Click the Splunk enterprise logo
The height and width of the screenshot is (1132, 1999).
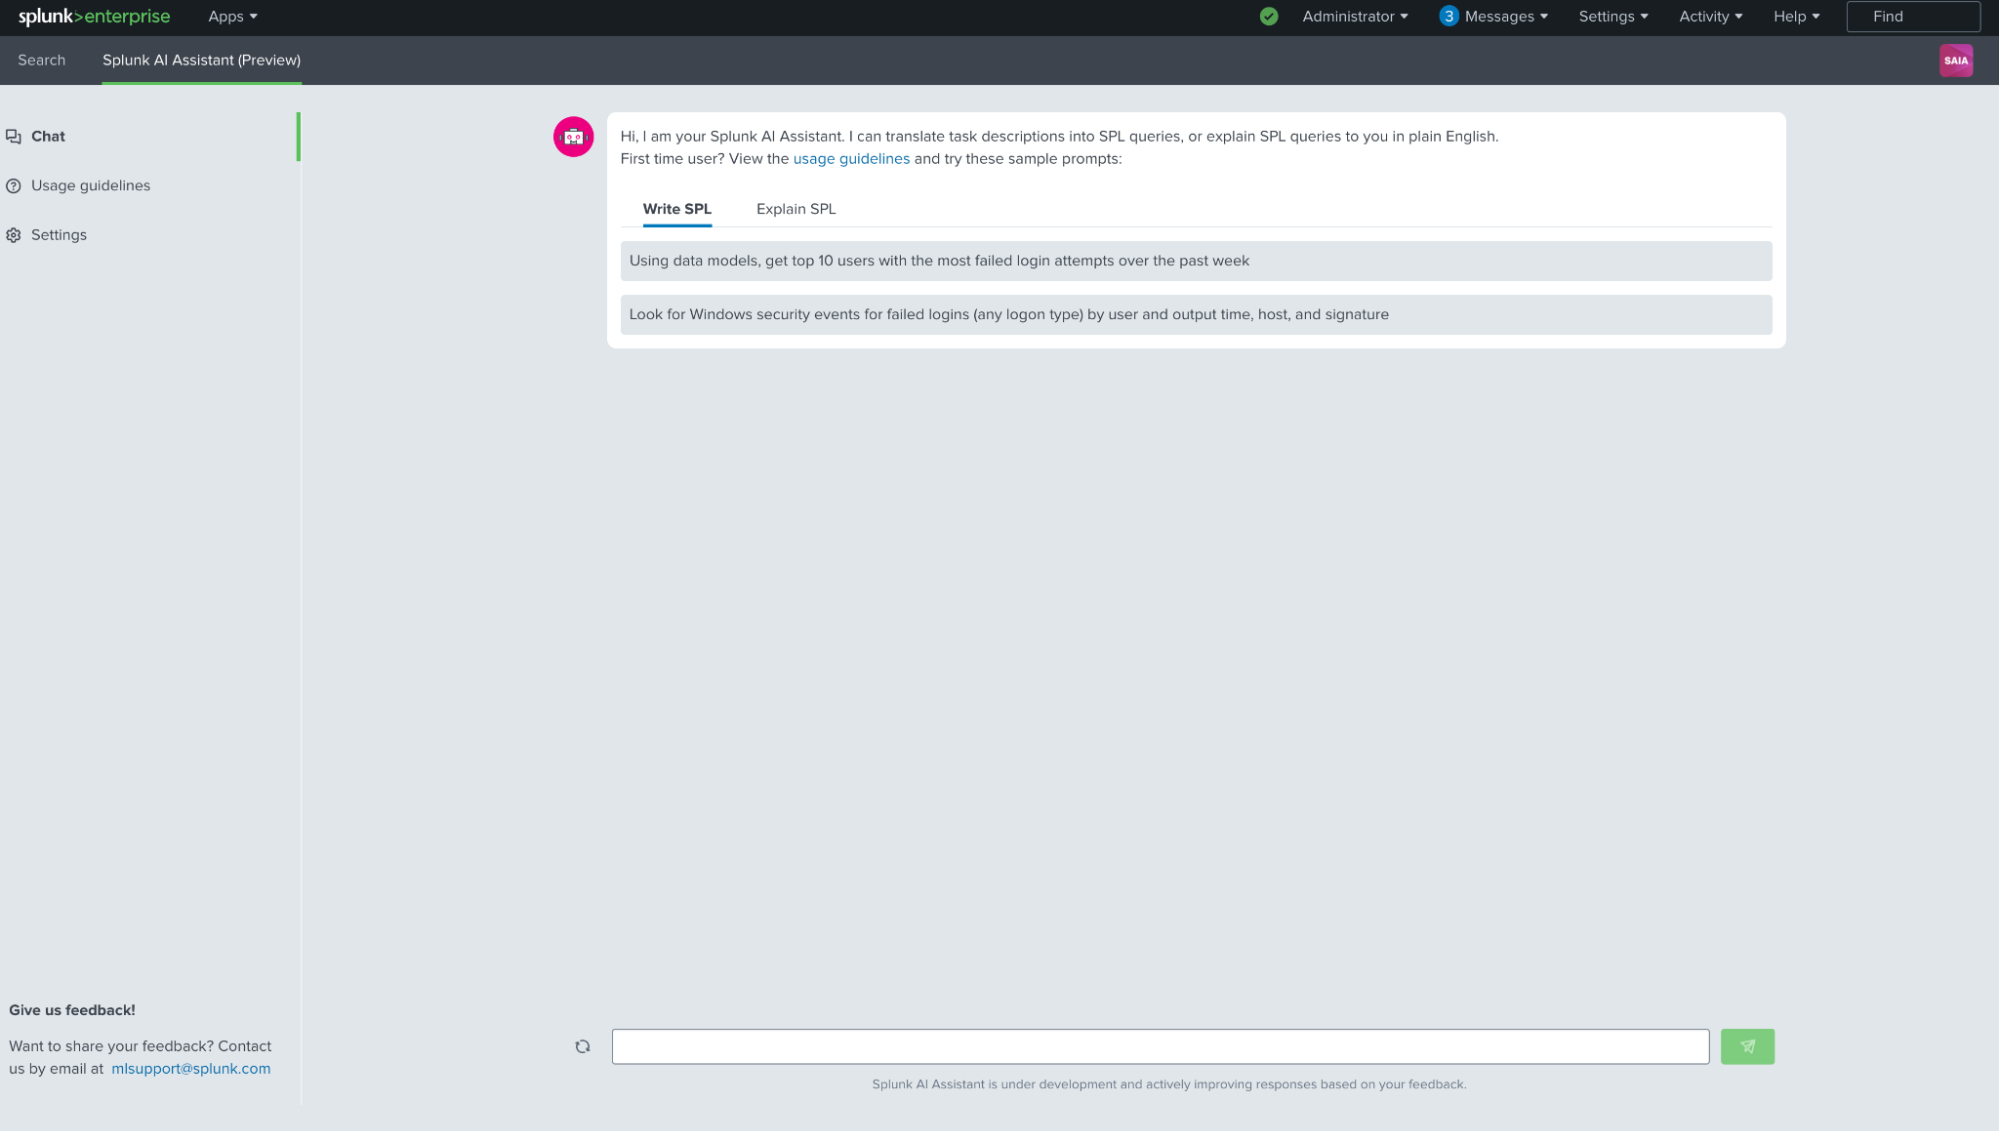pos(94,17)
